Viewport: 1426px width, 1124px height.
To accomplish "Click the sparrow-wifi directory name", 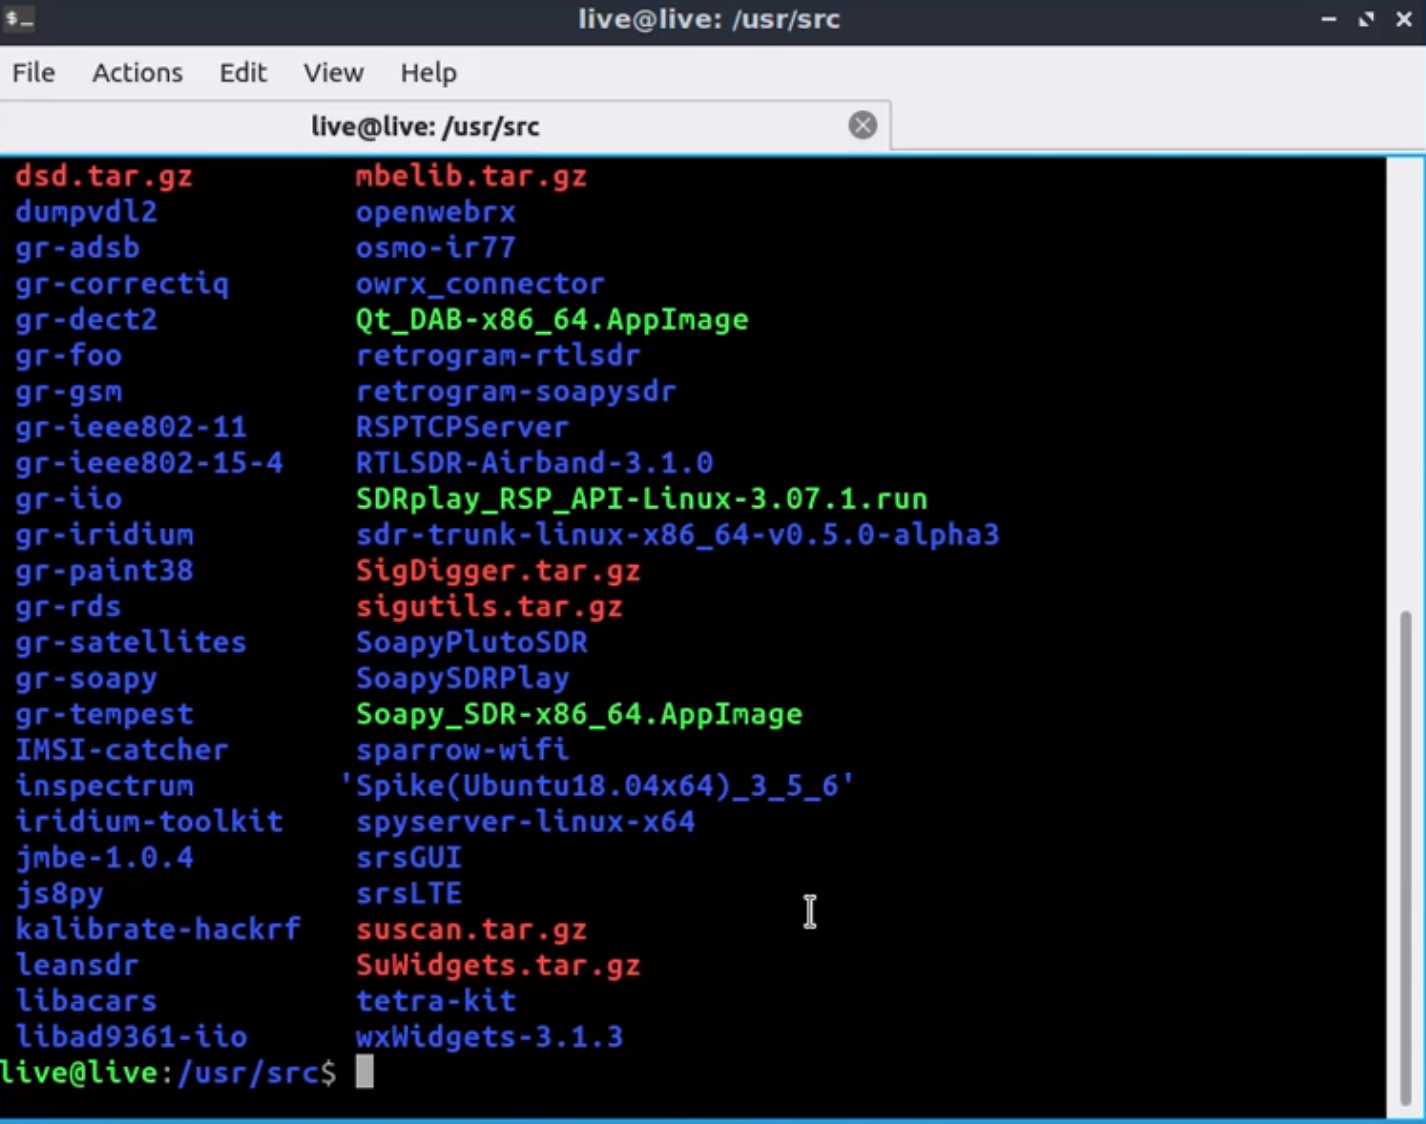I will point(462,750).
